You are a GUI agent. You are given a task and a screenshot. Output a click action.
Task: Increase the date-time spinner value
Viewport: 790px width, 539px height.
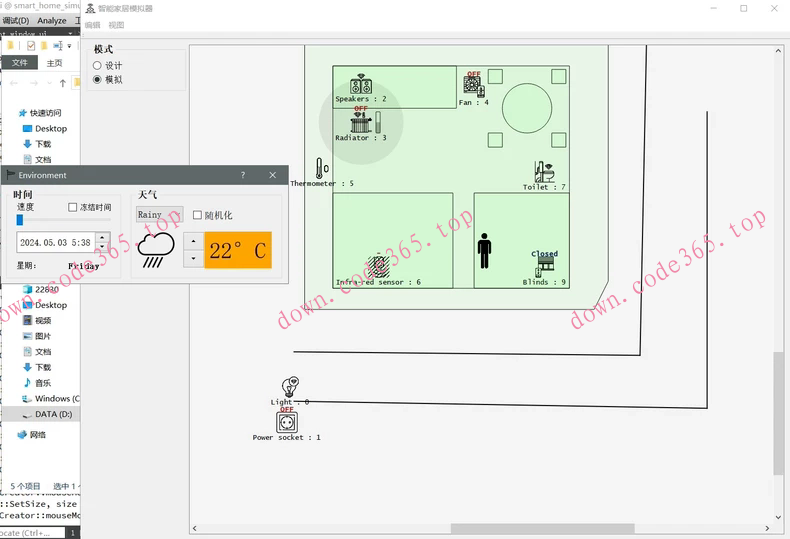[102, 237]
